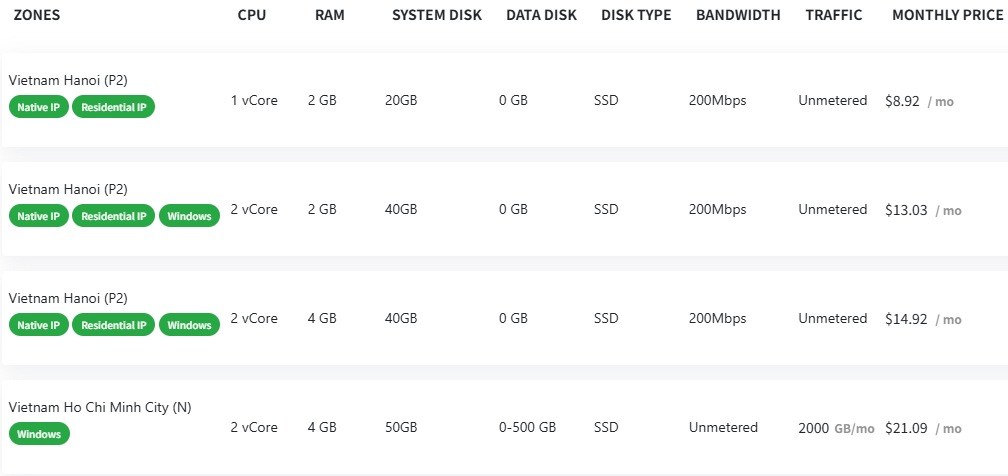Click the SYSTEM DISK column header
The height and width of the screenshot is (476, 1008).
(x=436, y=15)
